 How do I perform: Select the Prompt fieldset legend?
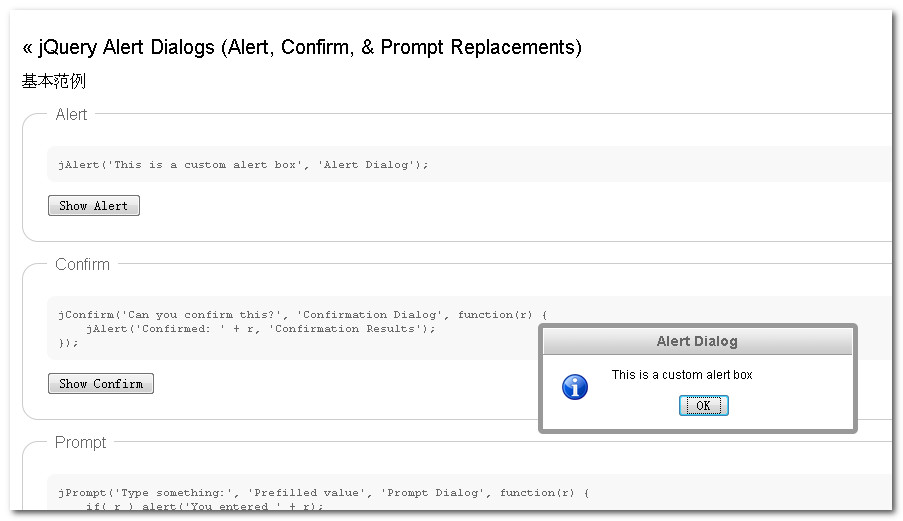(x=81, y=442)
